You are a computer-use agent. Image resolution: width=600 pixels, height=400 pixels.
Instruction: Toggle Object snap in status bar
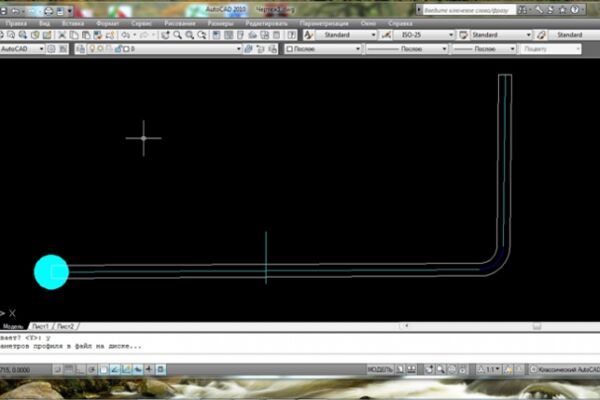point(103,369)
